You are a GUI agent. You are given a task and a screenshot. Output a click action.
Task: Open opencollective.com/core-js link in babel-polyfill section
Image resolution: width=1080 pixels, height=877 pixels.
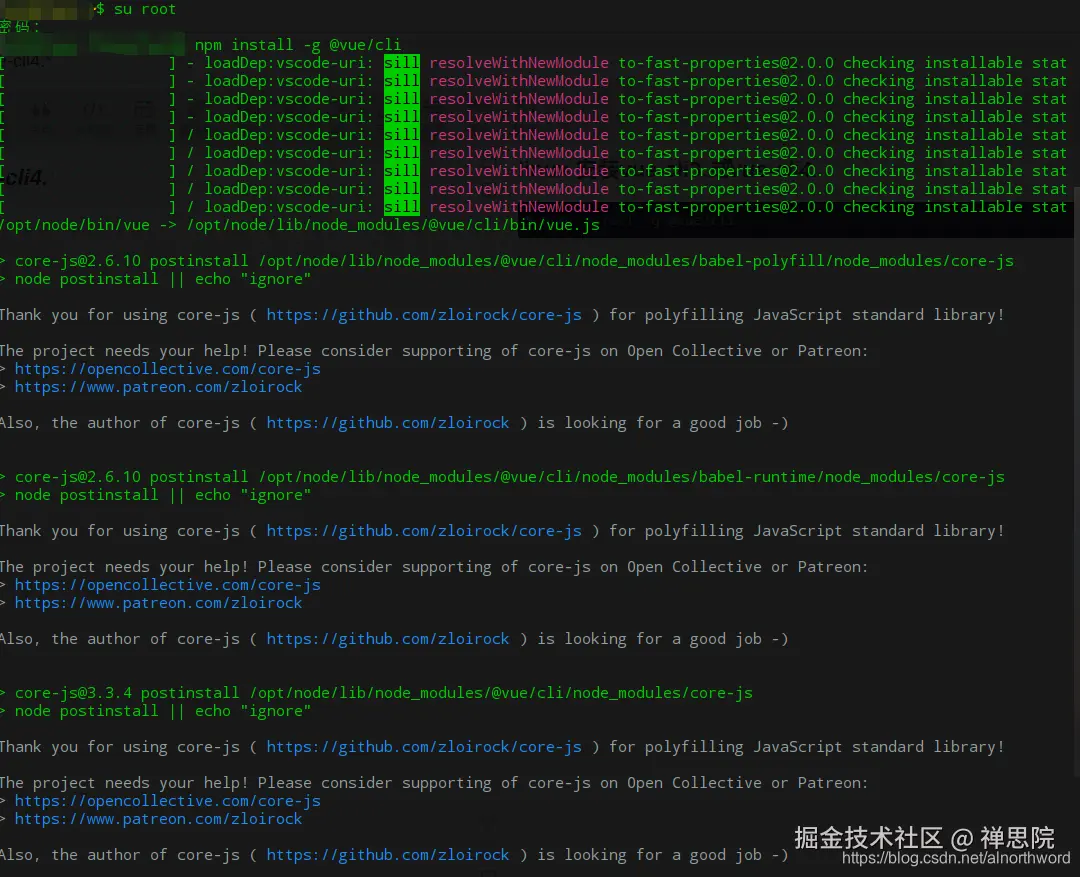click(x=168, y=369)
